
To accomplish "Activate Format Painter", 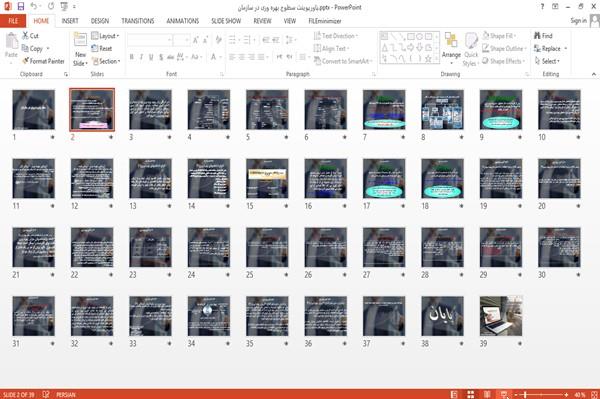I will pyautogui.click(x=43, y=61).
